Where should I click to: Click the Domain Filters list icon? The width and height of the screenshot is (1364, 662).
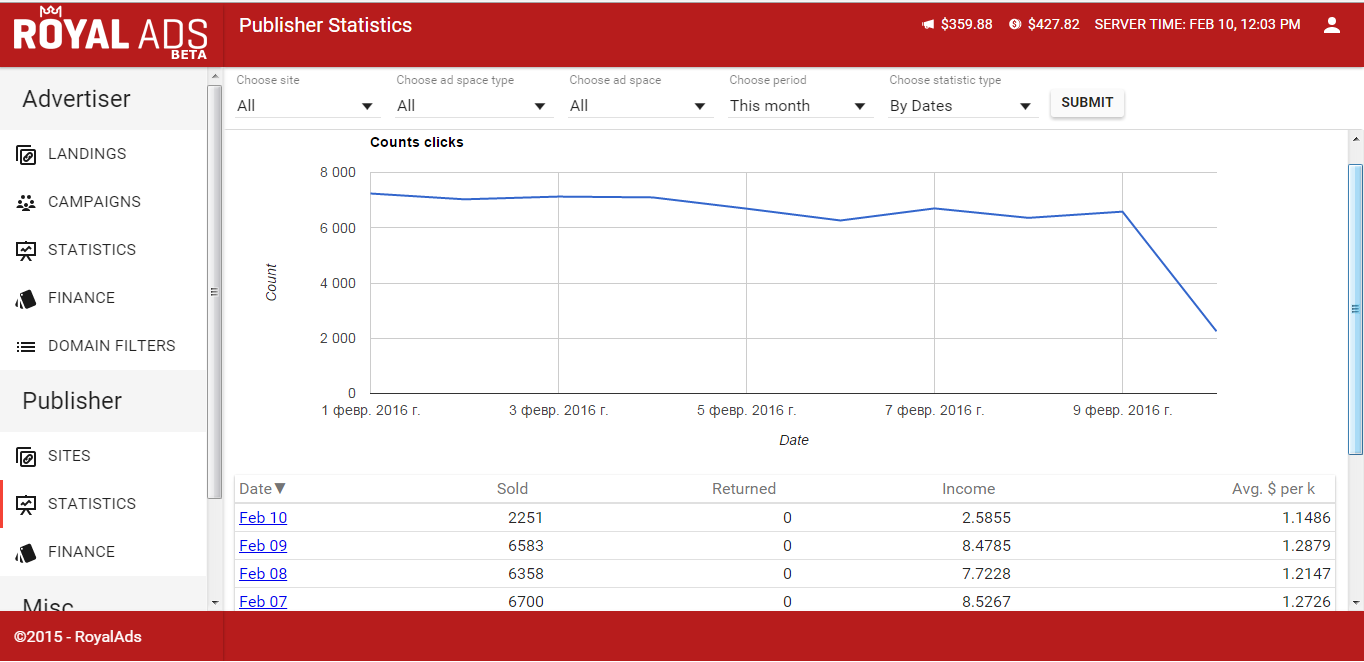point(26,346)
